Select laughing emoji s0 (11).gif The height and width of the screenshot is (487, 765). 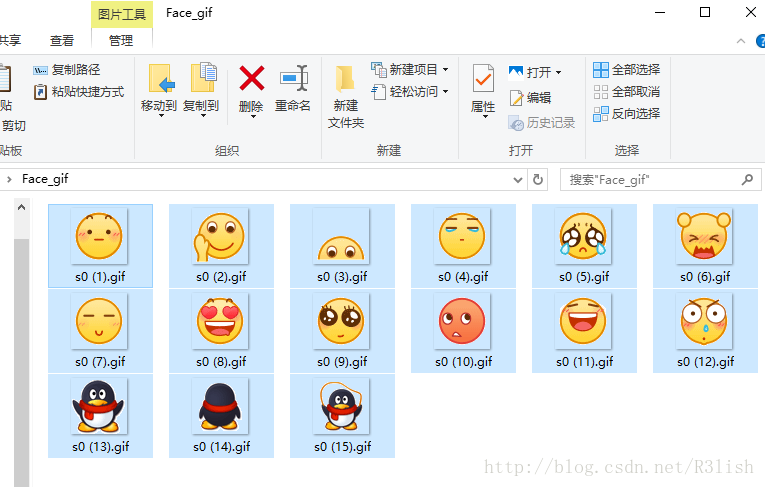[584, 331]
